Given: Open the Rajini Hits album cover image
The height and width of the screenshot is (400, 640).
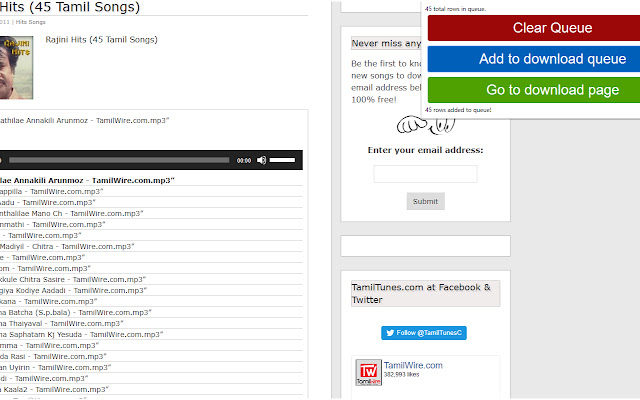Looking at the screenshot, I should click(16, 67).
